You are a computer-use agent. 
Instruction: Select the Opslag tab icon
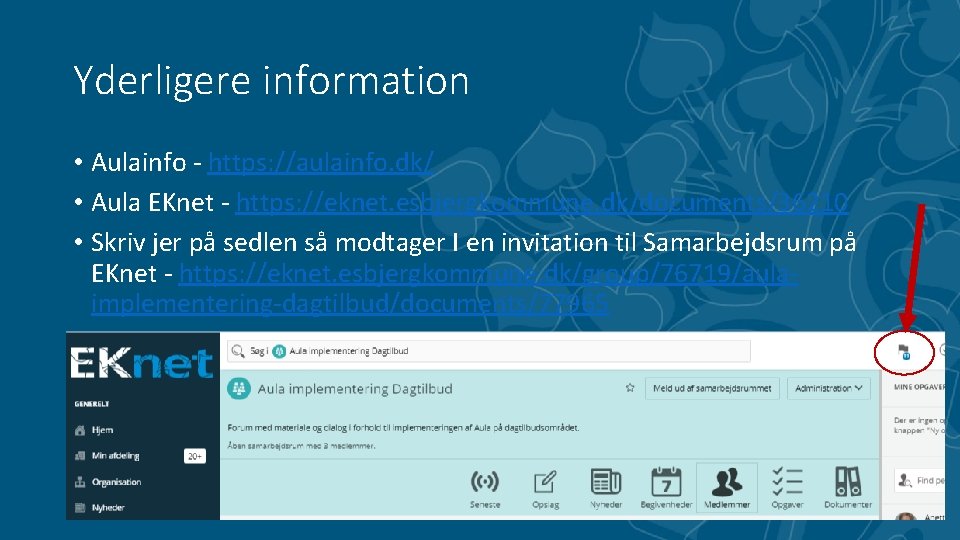[545, 482]
